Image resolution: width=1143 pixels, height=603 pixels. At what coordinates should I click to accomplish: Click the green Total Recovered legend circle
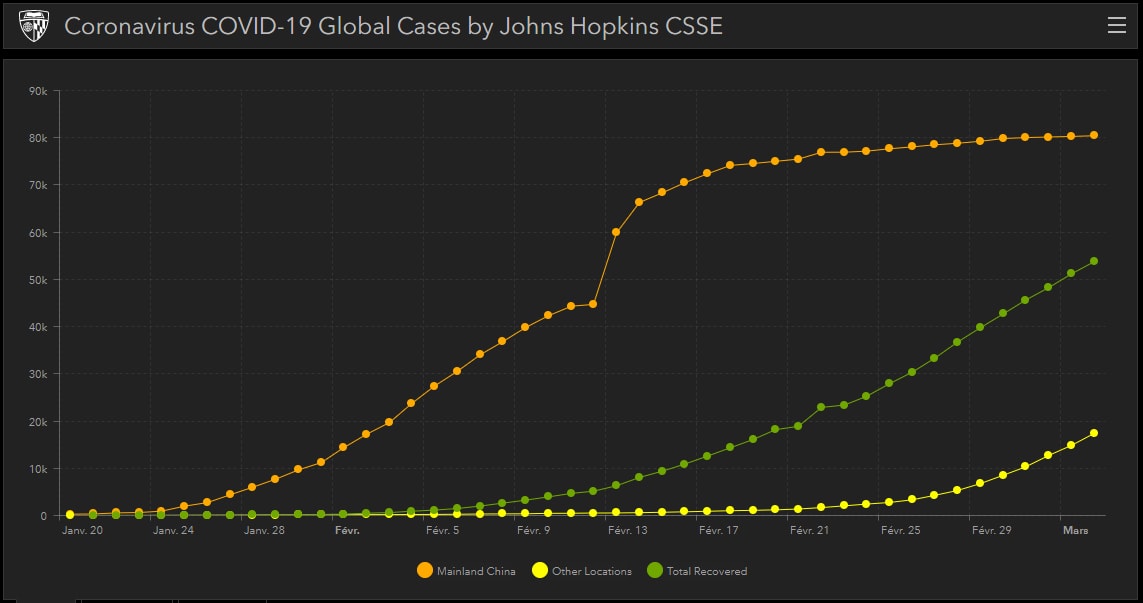[655, 571]
